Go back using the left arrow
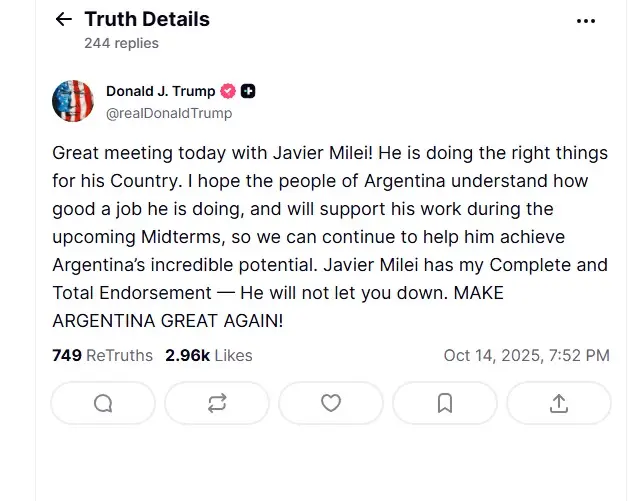 point(64,19)
